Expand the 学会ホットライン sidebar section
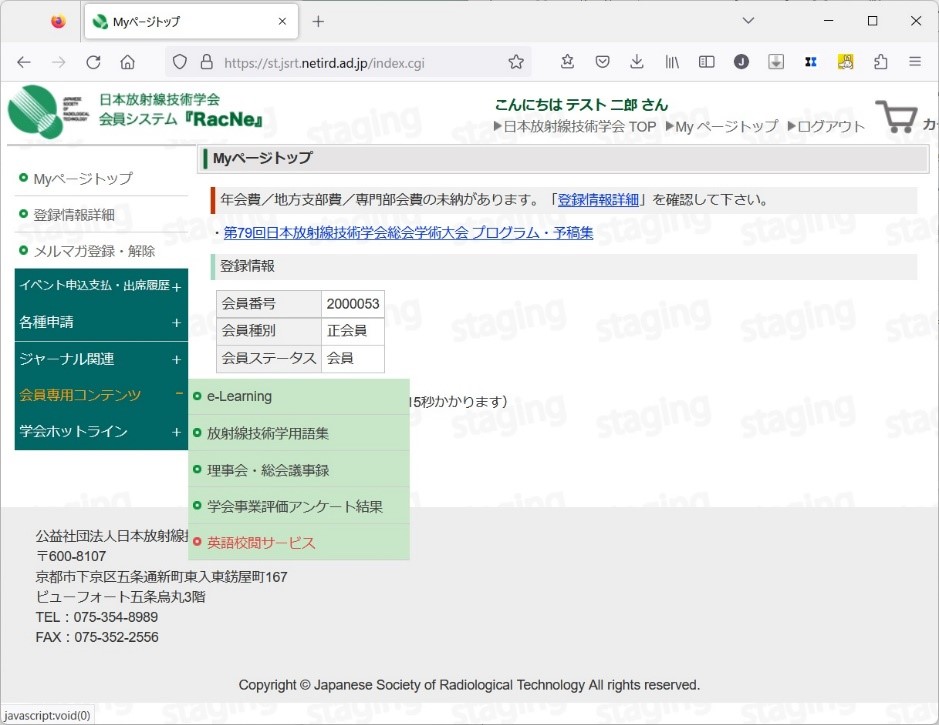Viewport: 939px width, 725px height. point(100,432)
